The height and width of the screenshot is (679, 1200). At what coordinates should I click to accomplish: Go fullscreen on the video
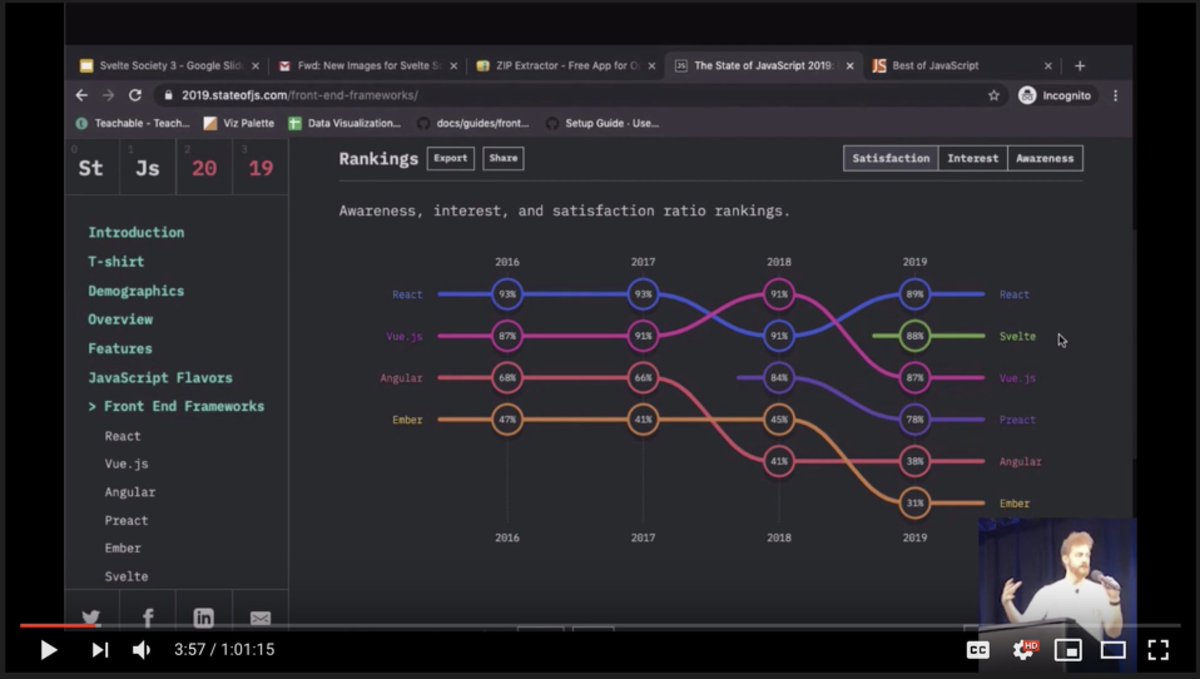point(1158,650)
